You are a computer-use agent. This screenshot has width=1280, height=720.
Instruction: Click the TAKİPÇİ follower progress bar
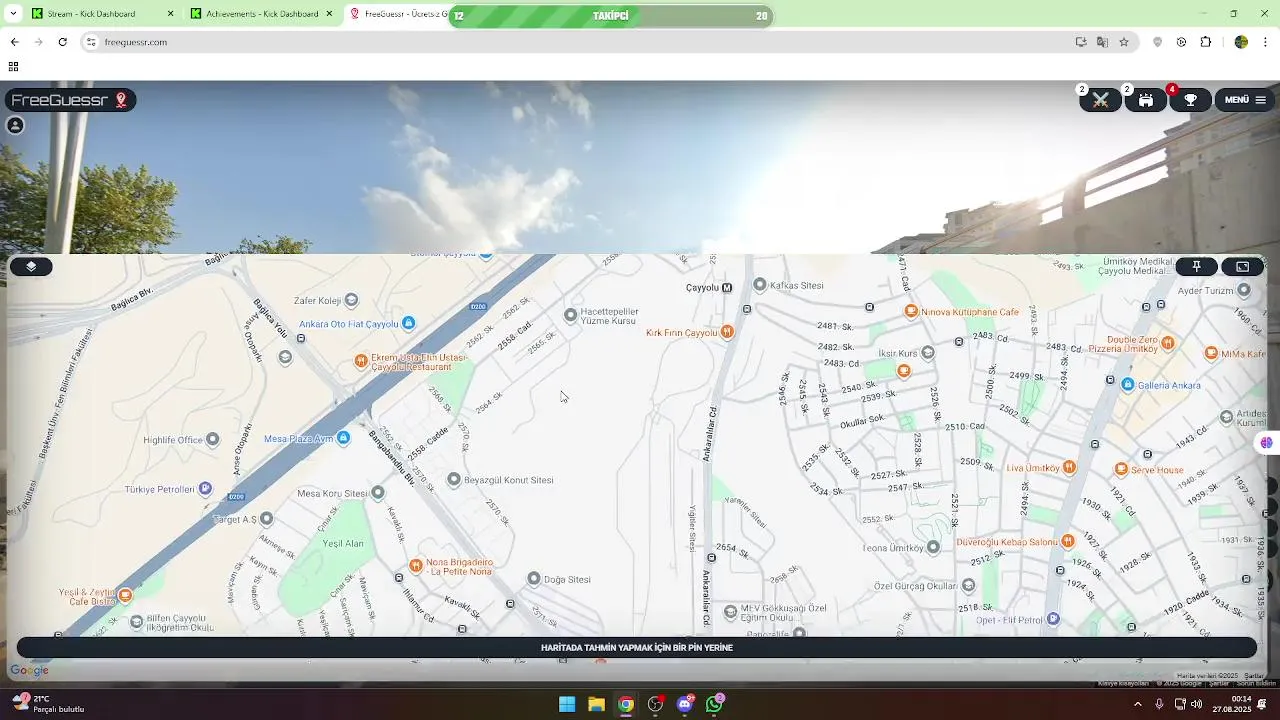pyautogui.click(x=610, y=16)
